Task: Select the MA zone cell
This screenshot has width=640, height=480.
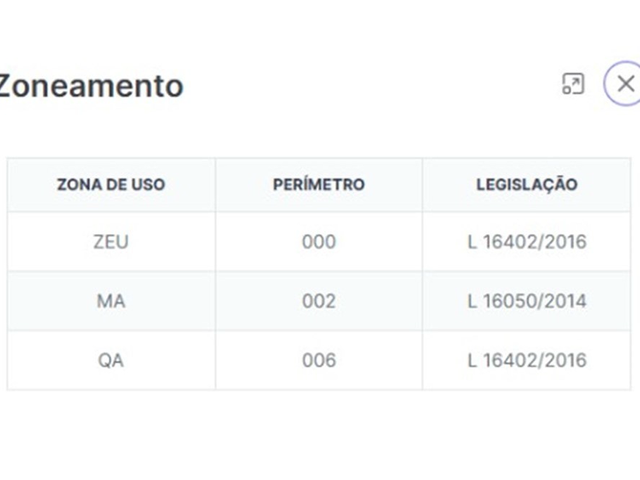Action: (x=111, y=301)
